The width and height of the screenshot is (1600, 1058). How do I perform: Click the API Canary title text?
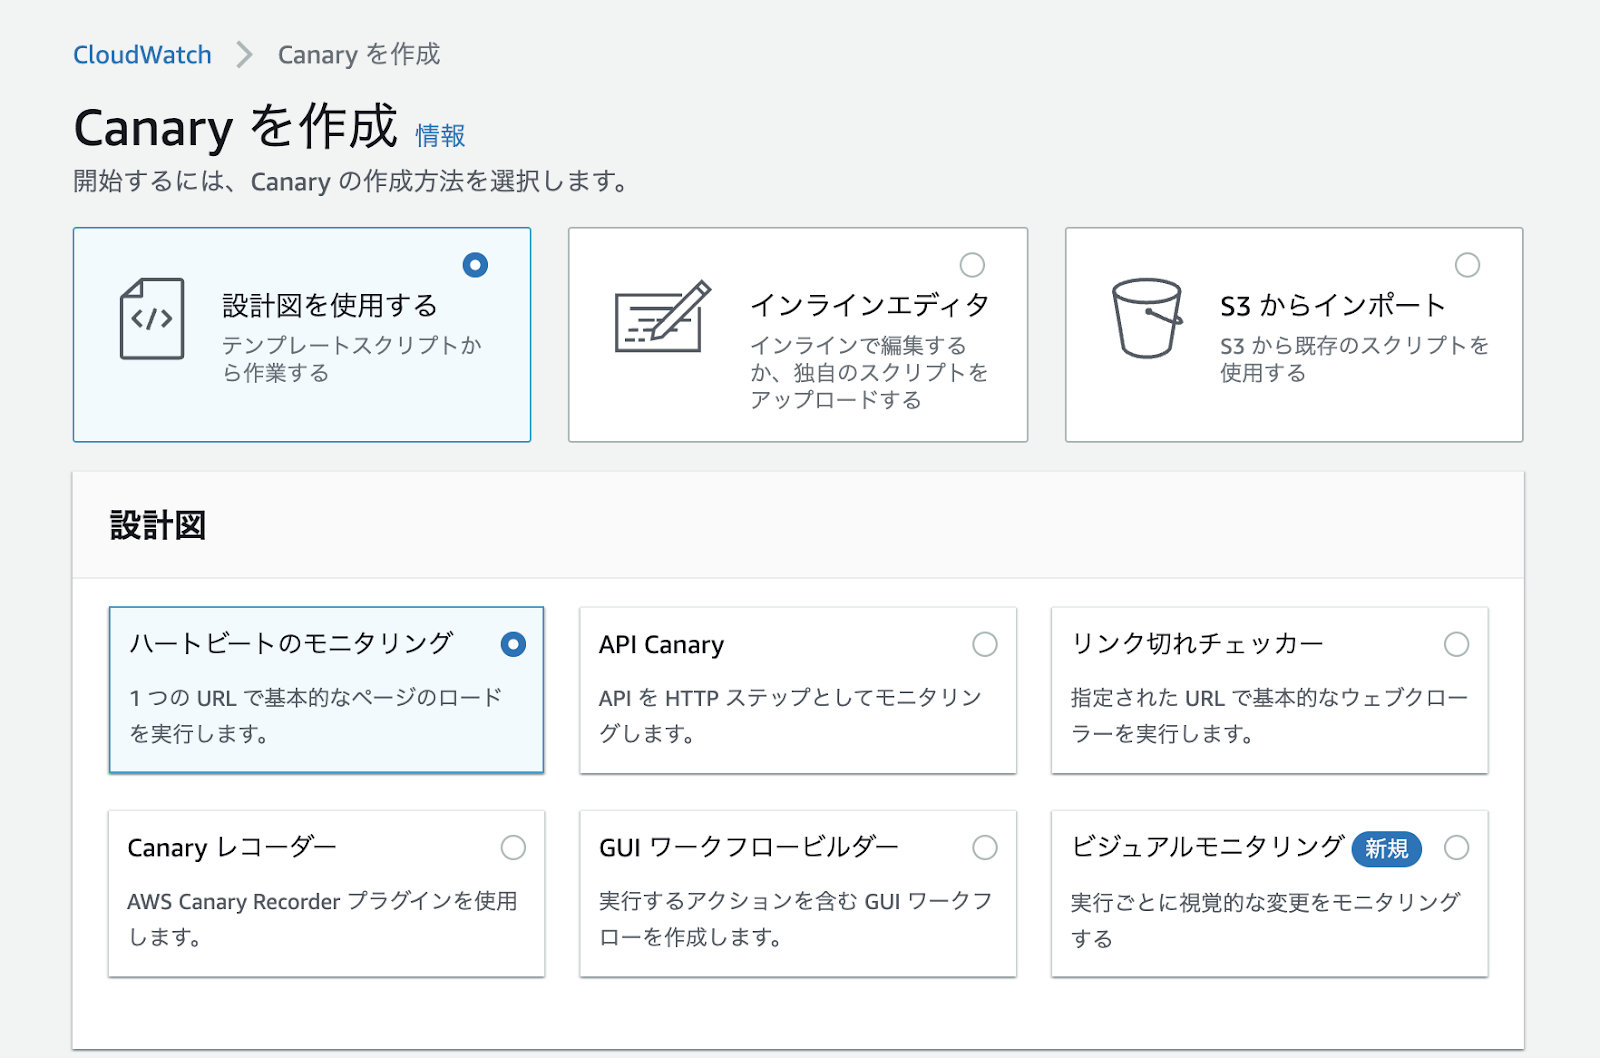tap(661, 645)
